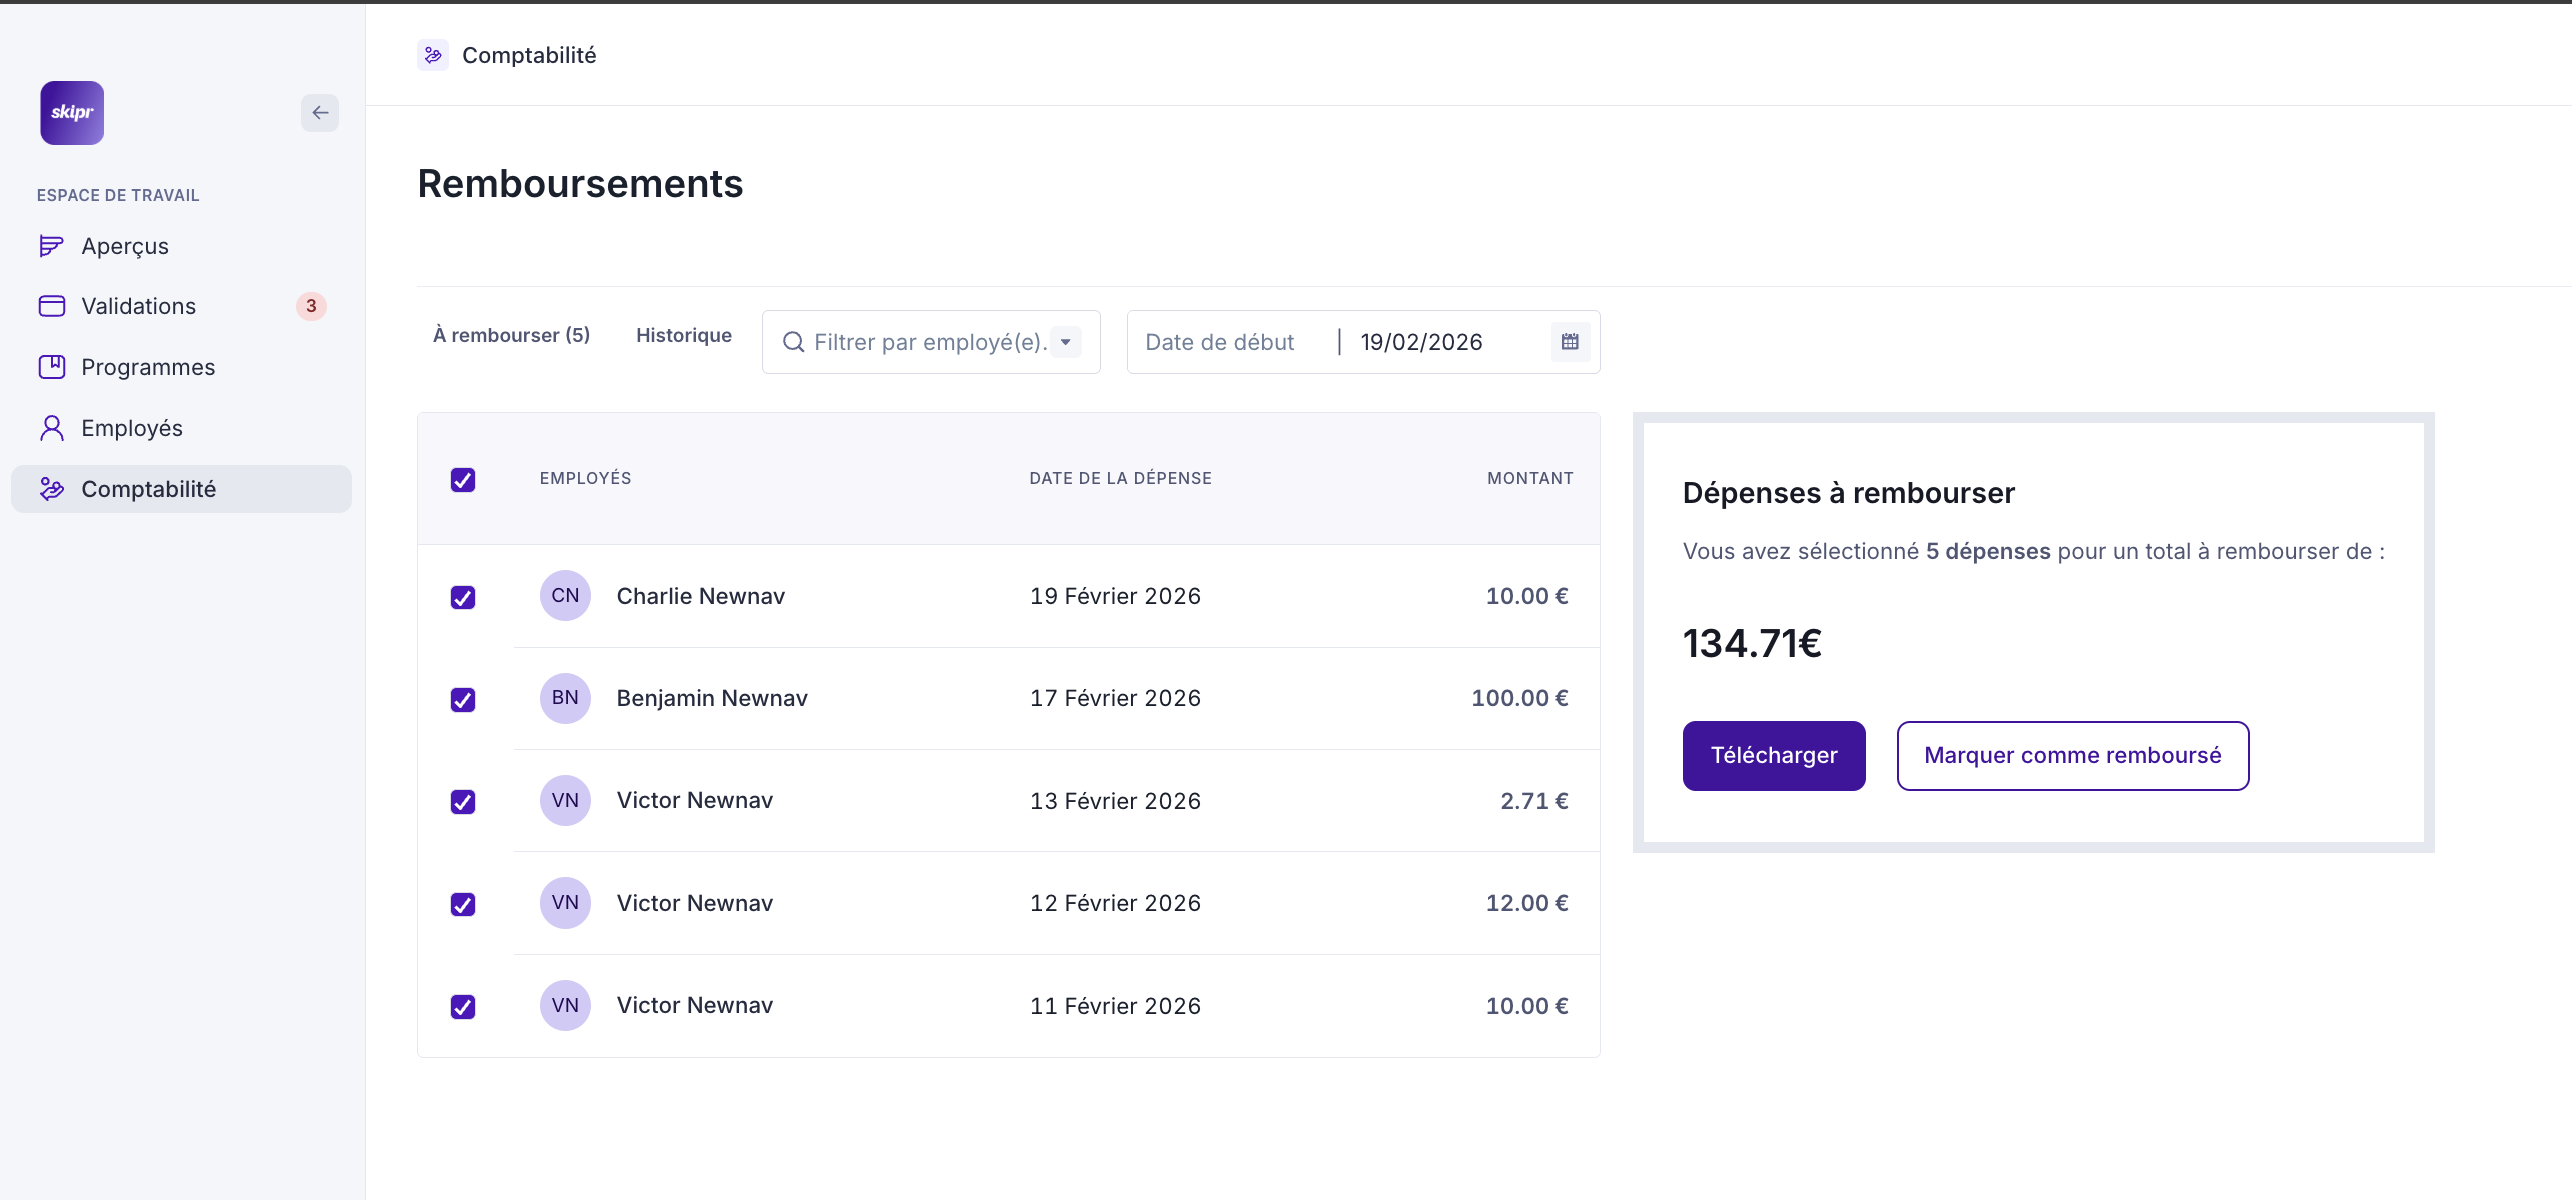Click Marquer comme remboursé button
2572x1200 pixels.
(x=2072, y=756)
